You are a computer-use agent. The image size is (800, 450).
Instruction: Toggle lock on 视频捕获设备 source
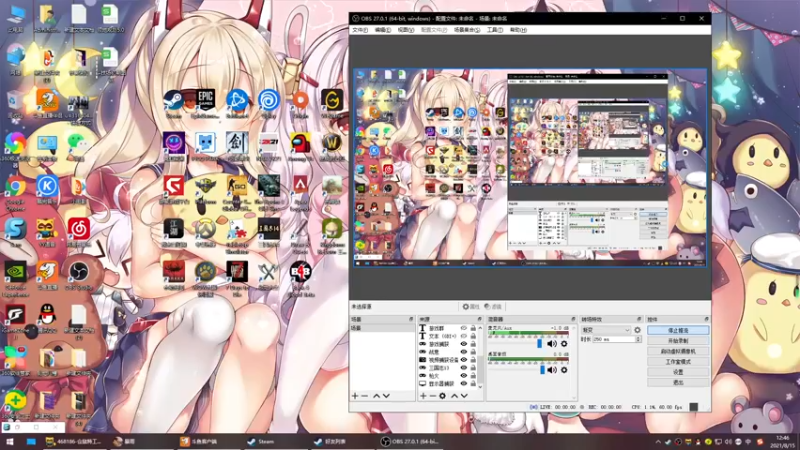pyautogui.click(x=473, y=360)
